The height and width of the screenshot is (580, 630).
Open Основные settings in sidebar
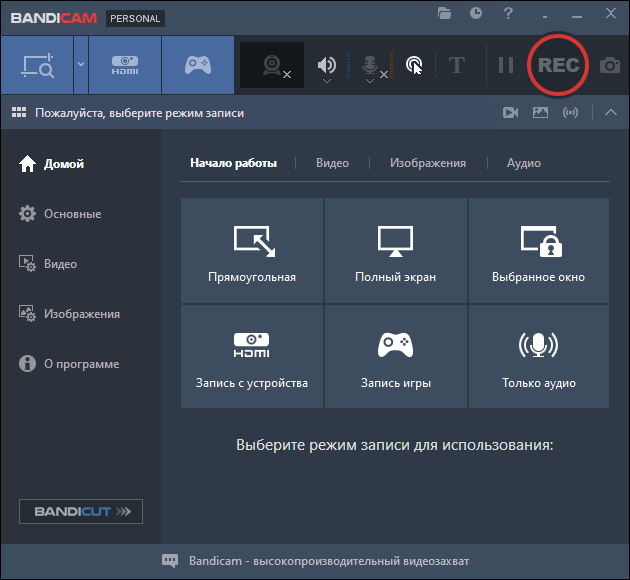60,214
